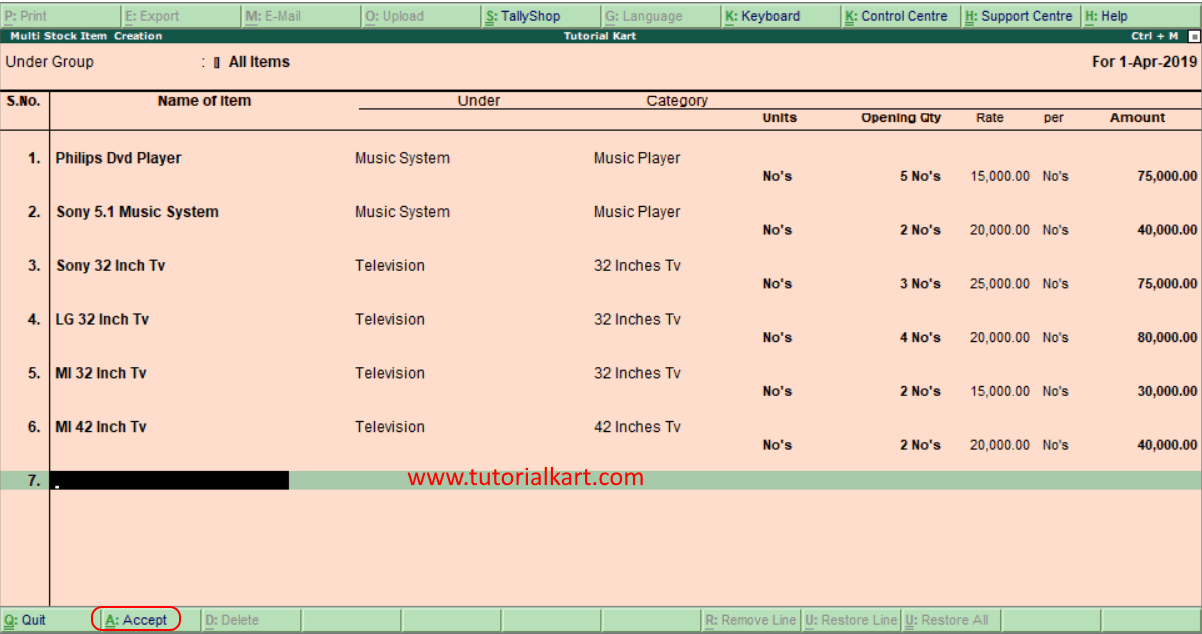Click Remove Line in the bottom bar

tap(750, 618)
